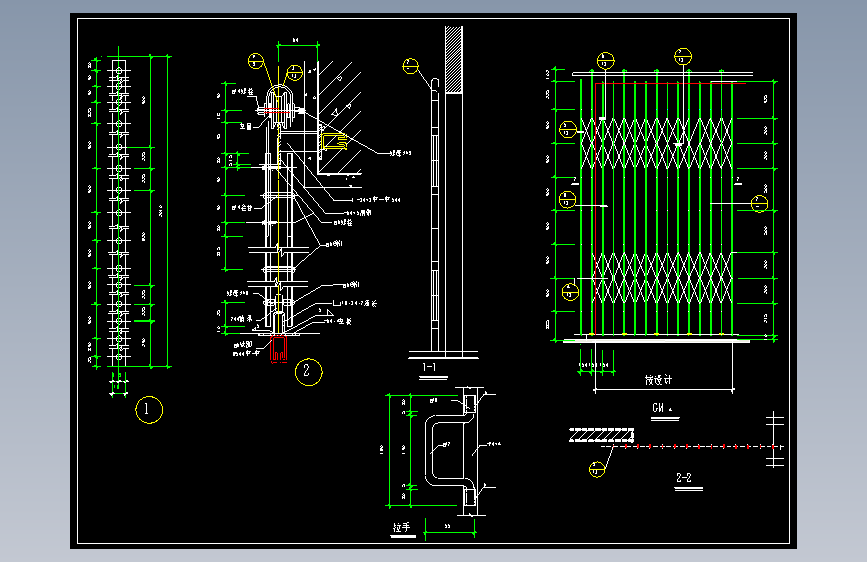This screenshot has height=562, width=867.
Task: Select the hatched strip in section 2-2
Action: (x=601, y=435)
